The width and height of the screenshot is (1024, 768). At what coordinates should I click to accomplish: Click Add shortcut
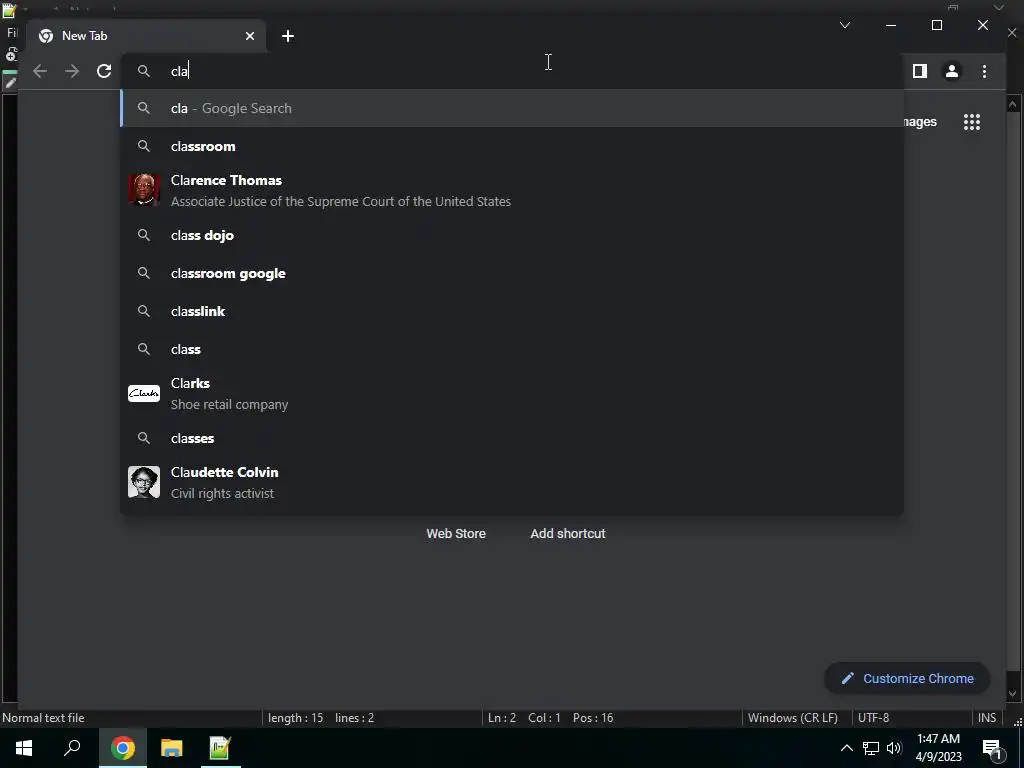(568, 534)
